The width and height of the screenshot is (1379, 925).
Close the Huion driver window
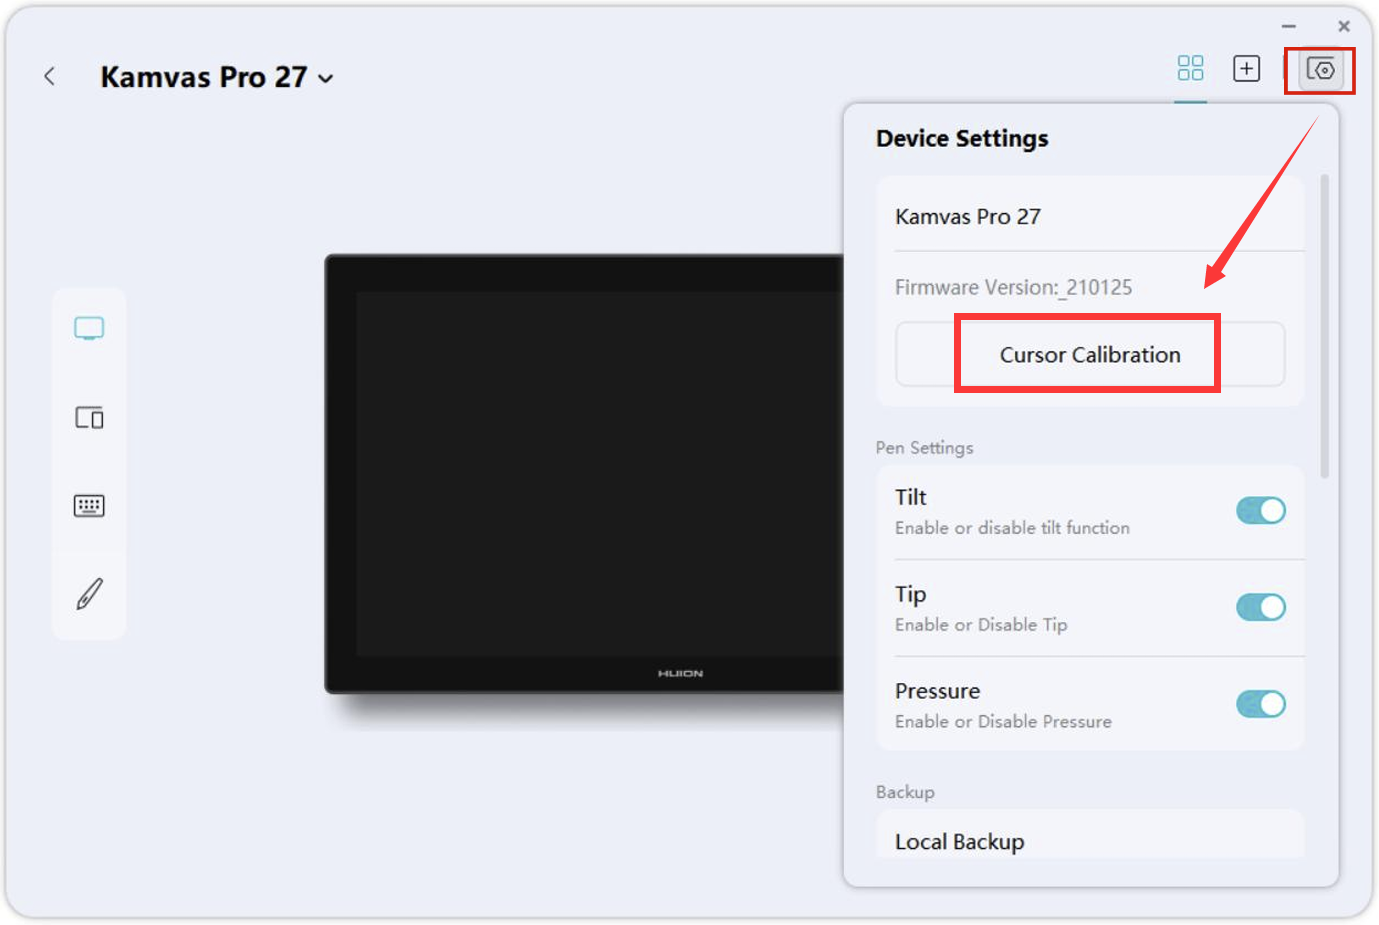[1344, 26]
